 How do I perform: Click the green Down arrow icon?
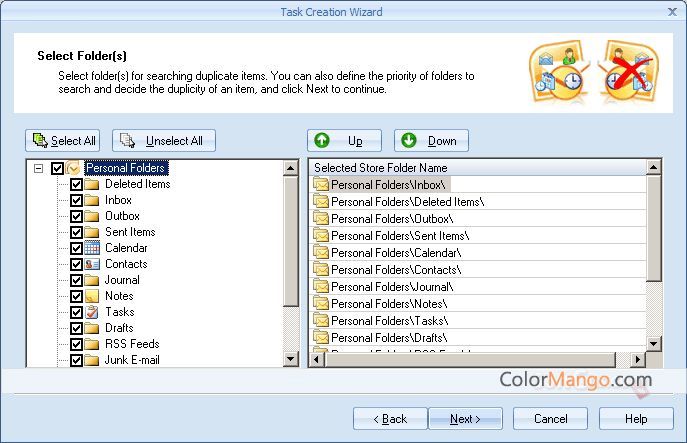[x=409, y=141]
